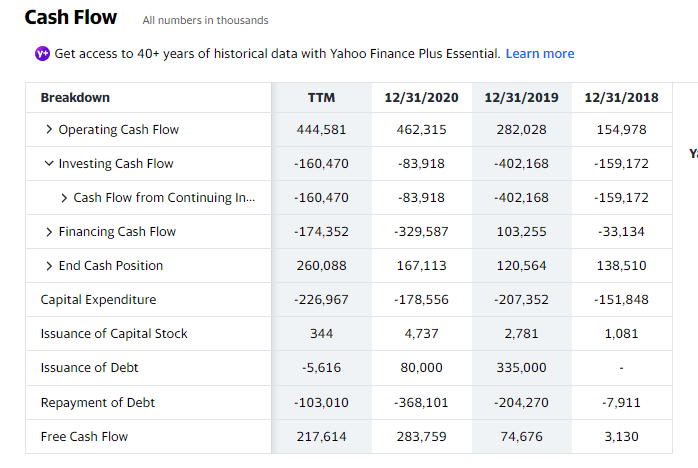
Task: Click TTM Operating Cash Flow value 444,581
Action: coord(322,130)
